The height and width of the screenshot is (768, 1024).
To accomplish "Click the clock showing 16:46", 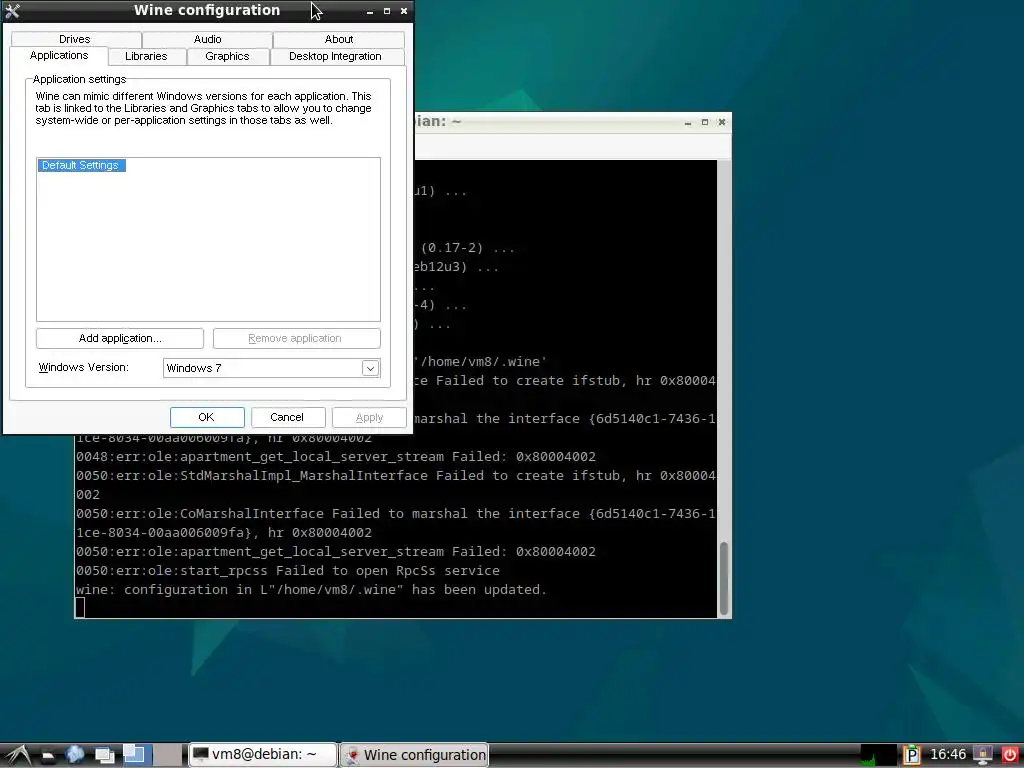I will tap(948, 755).
